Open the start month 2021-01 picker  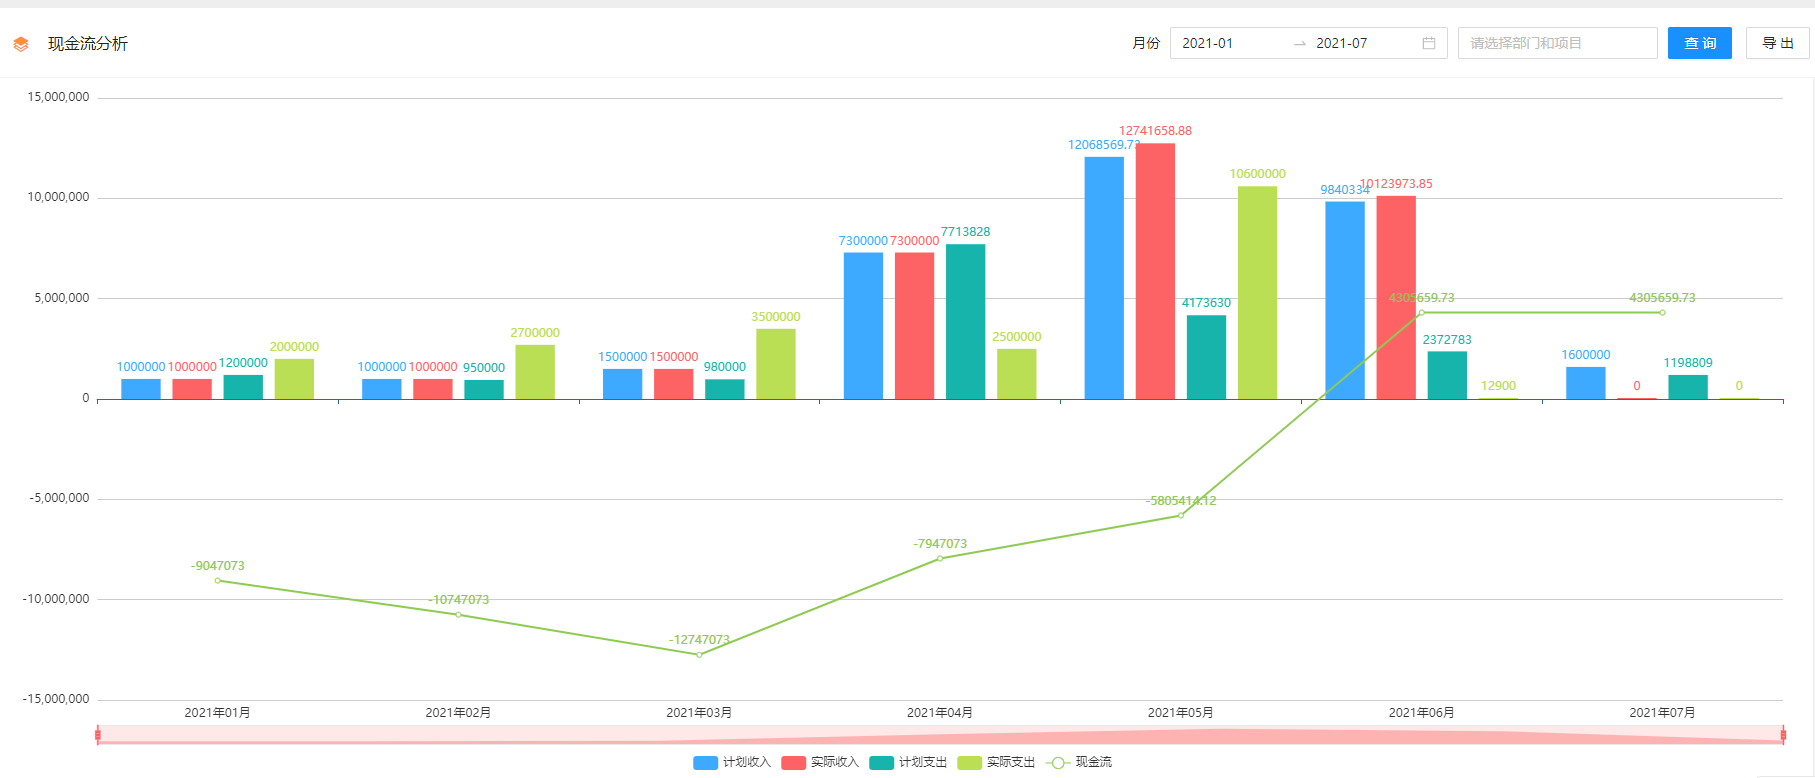tap(1230, 43)
